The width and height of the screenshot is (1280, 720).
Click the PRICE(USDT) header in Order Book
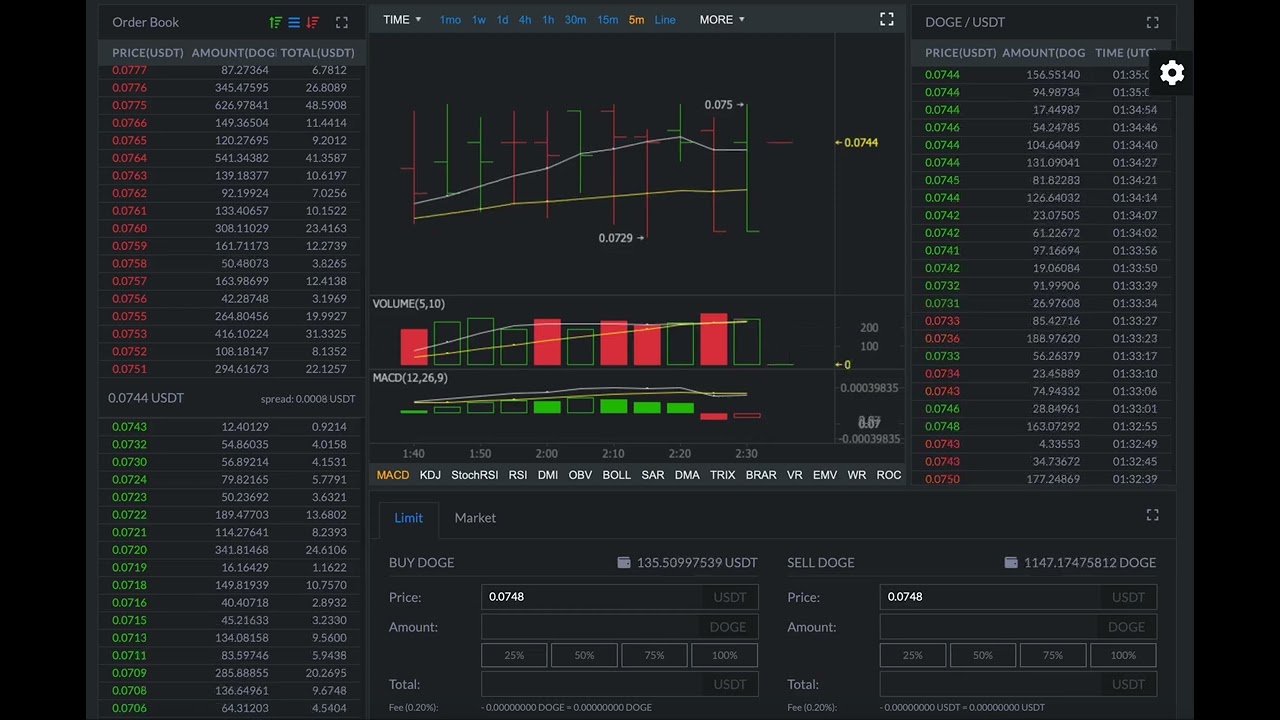pyautogui.click(x=148, y=53)
